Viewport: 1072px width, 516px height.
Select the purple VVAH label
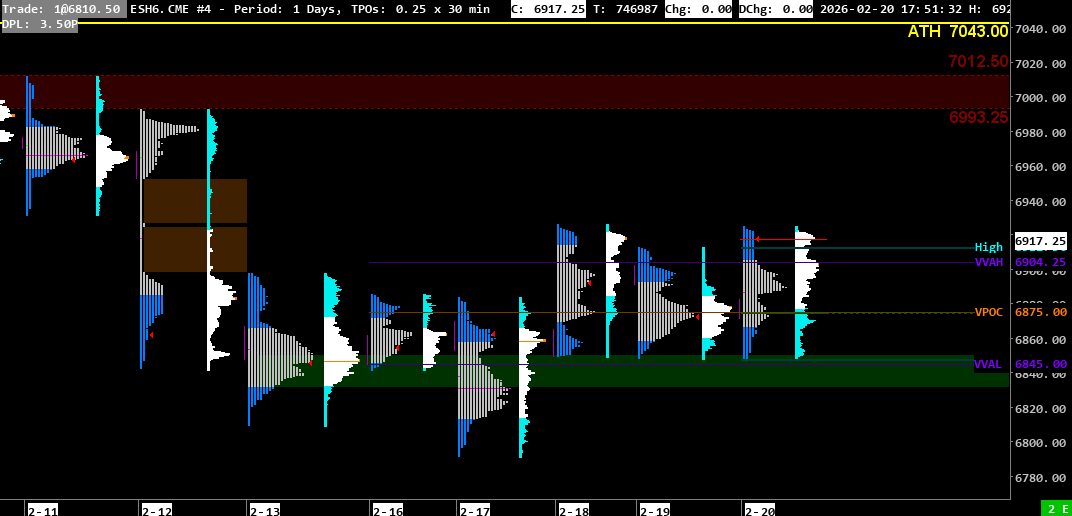[x=988, y=262]
